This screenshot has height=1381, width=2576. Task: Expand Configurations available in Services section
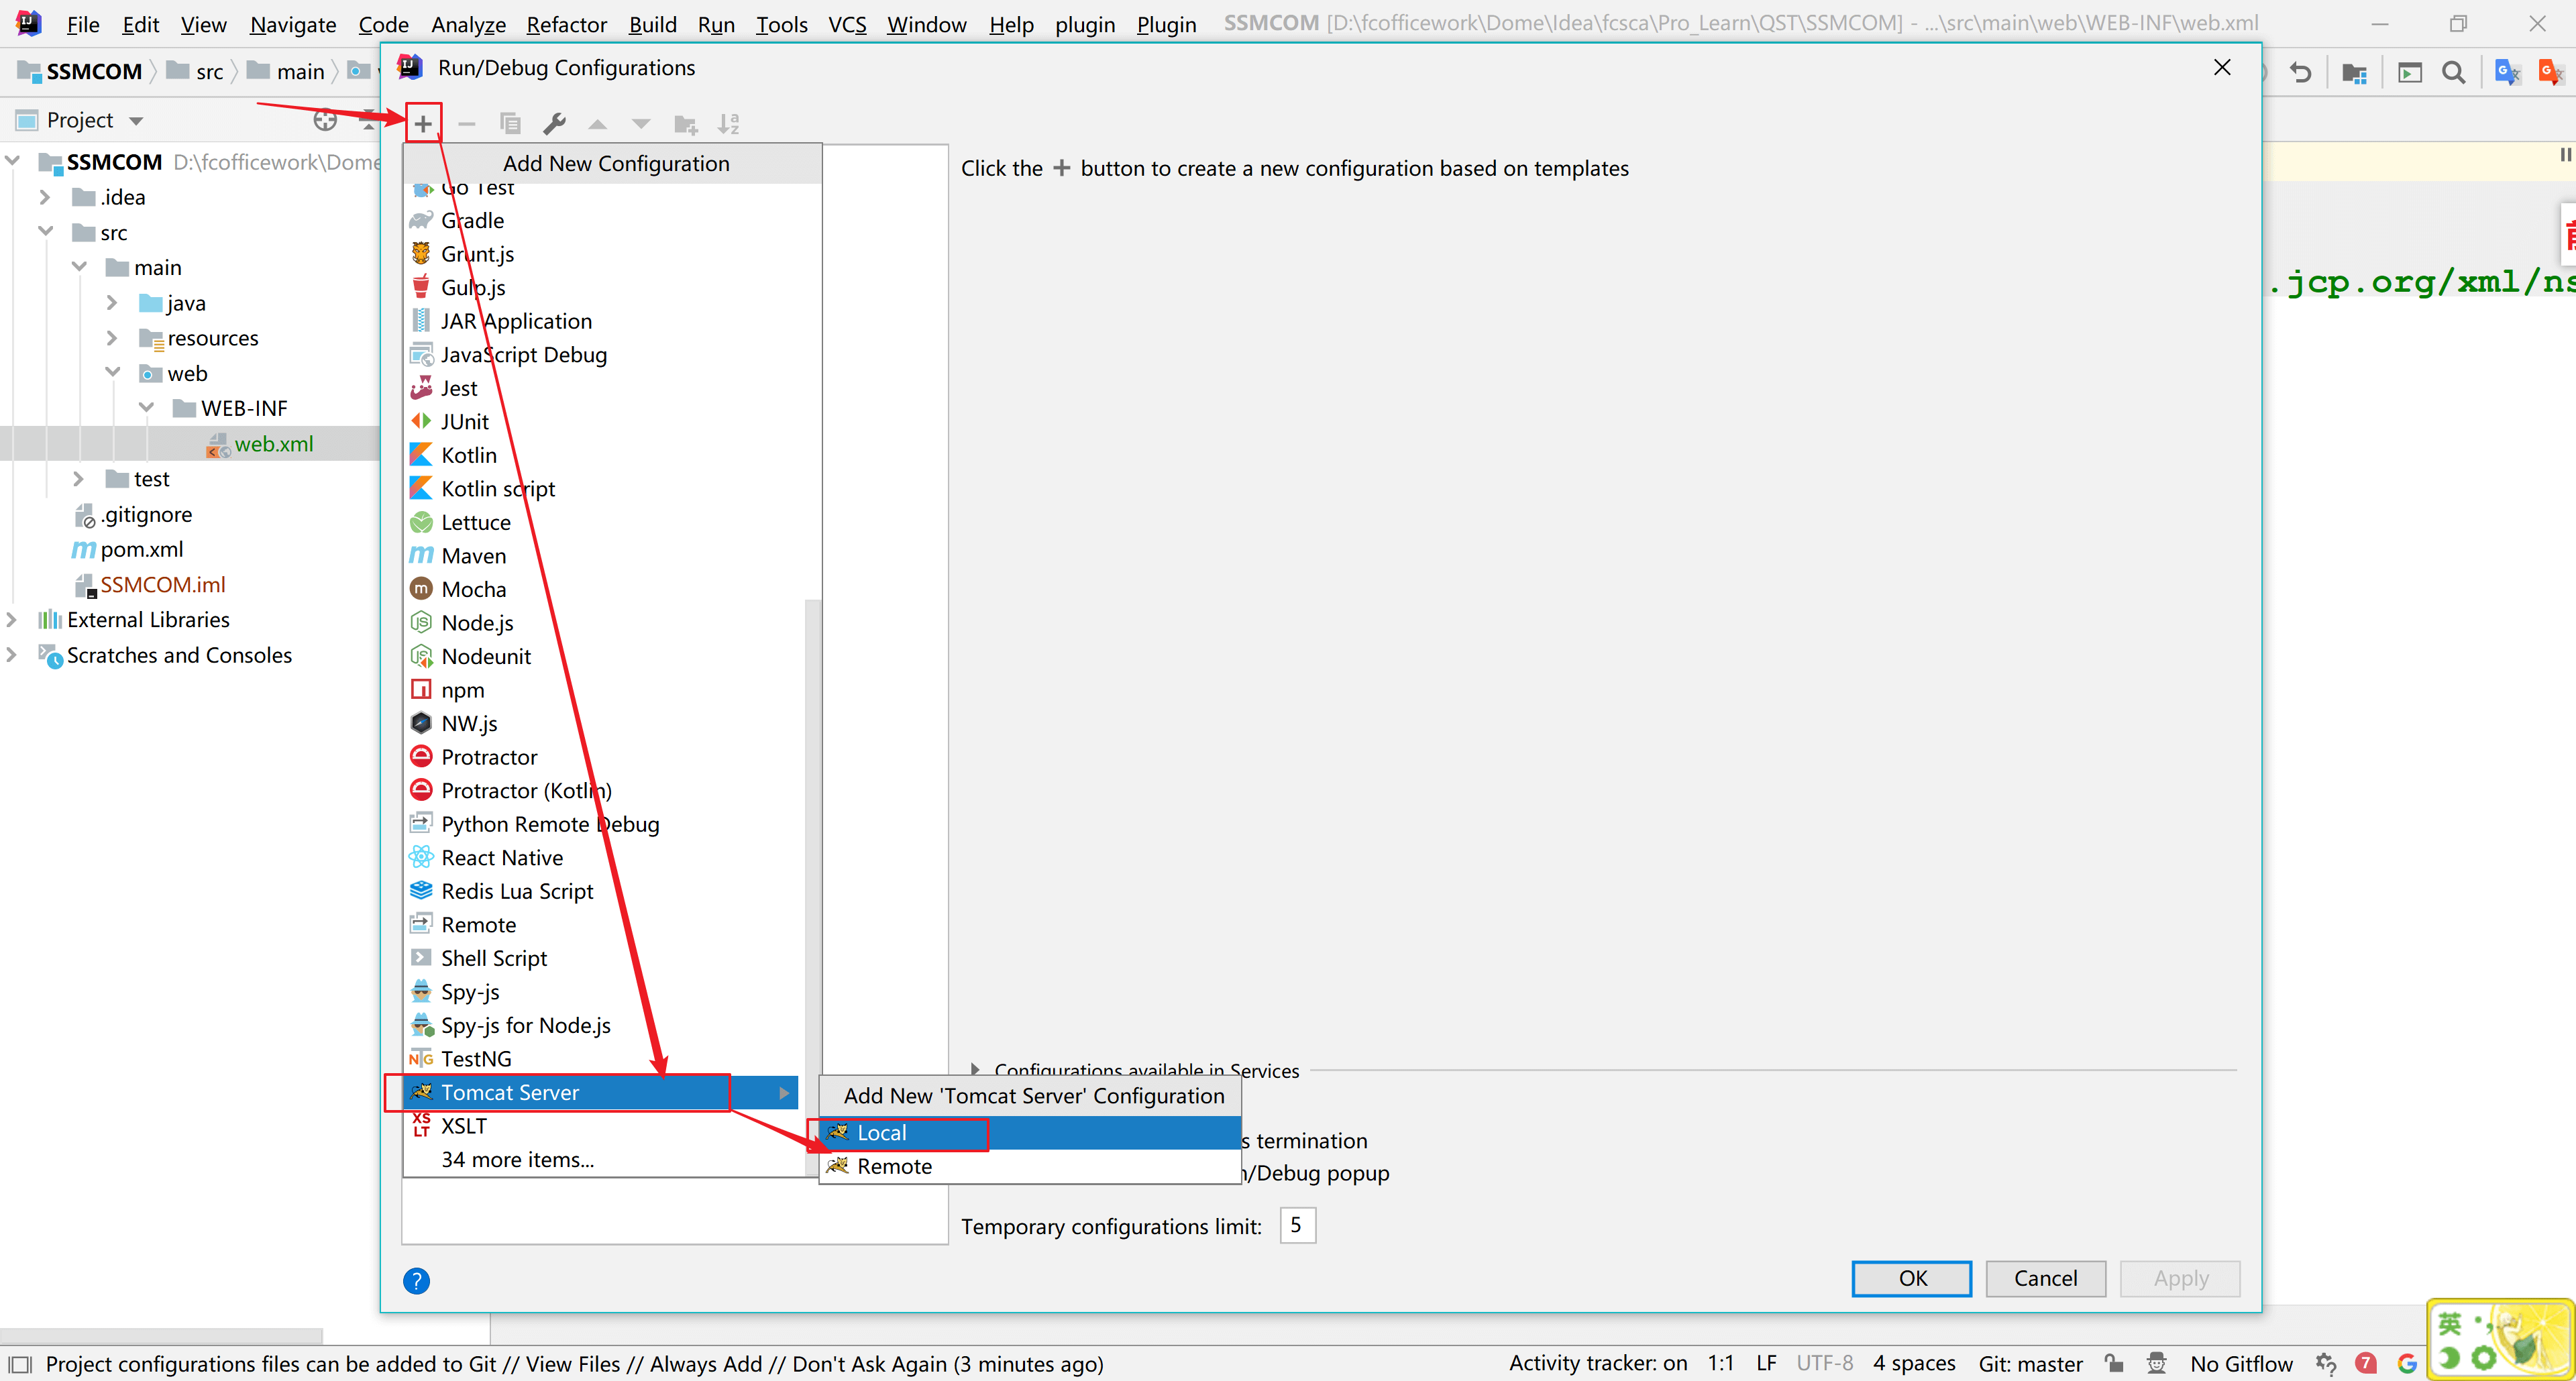[x=975, y=1069]
